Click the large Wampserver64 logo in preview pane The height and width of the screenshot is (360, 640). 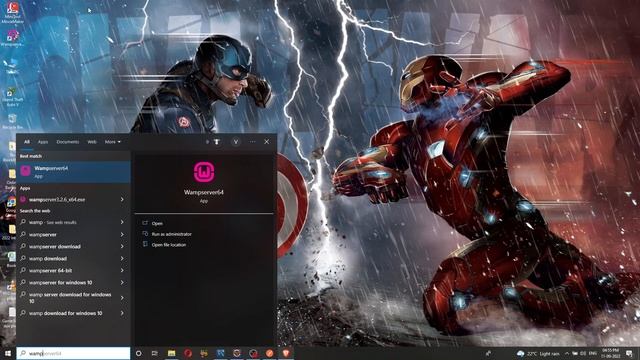tap(204, 172)
